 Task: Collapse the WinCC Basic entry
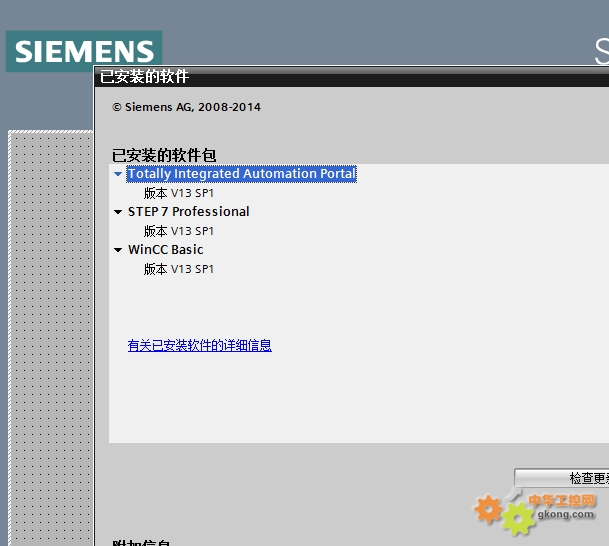pyautogui.click(x=118, y=250)
